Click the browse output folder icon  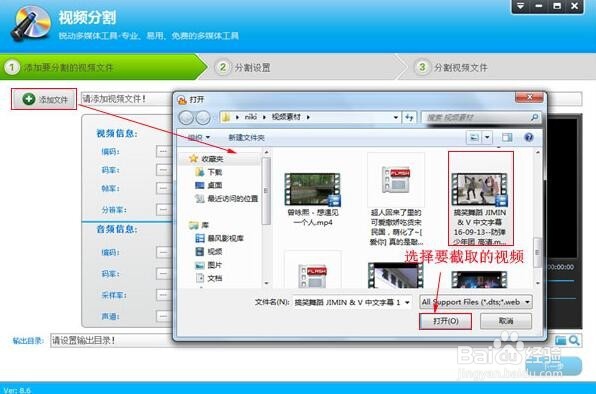[561, 340]
